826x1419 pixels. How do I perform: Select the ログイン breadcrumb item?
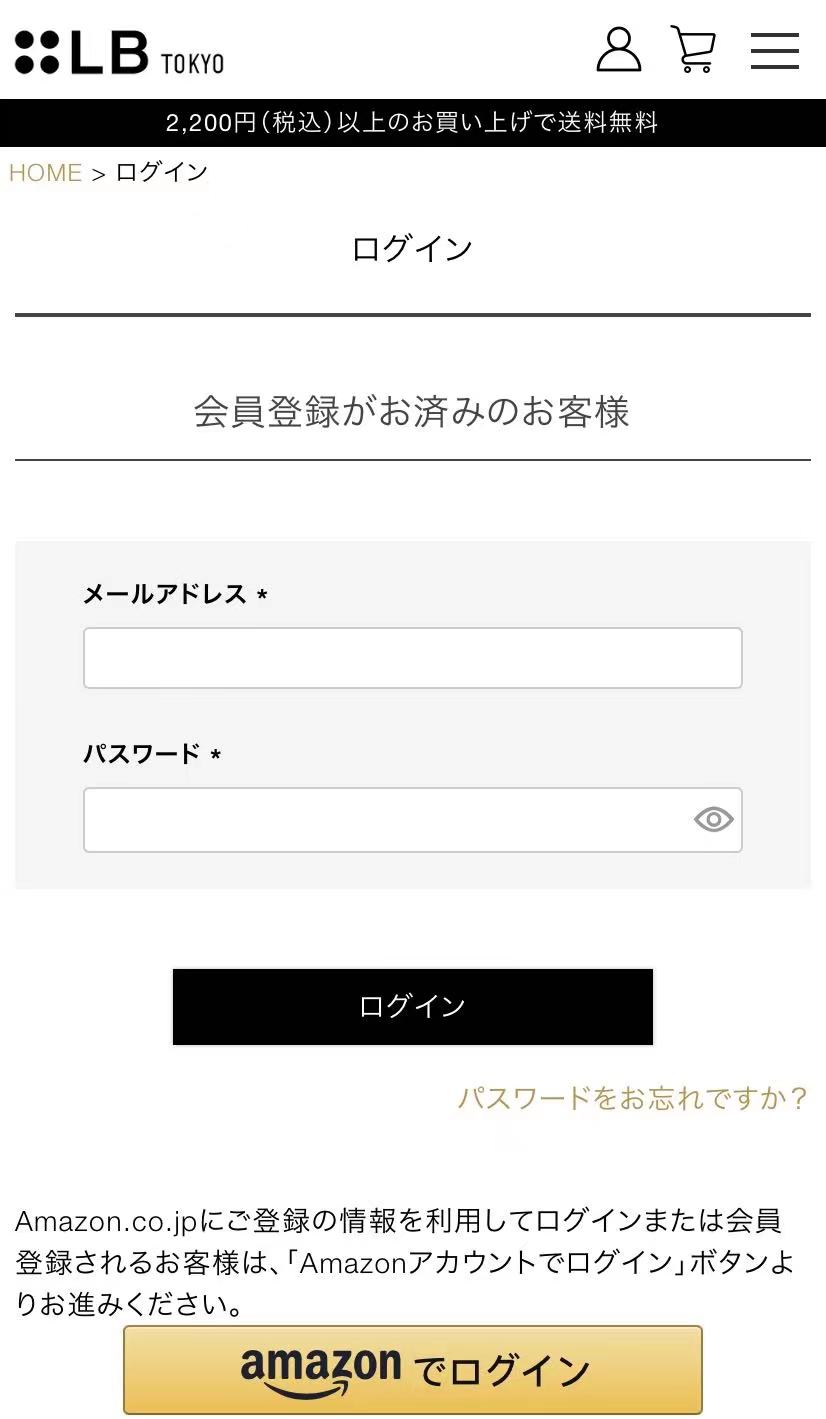160,172
